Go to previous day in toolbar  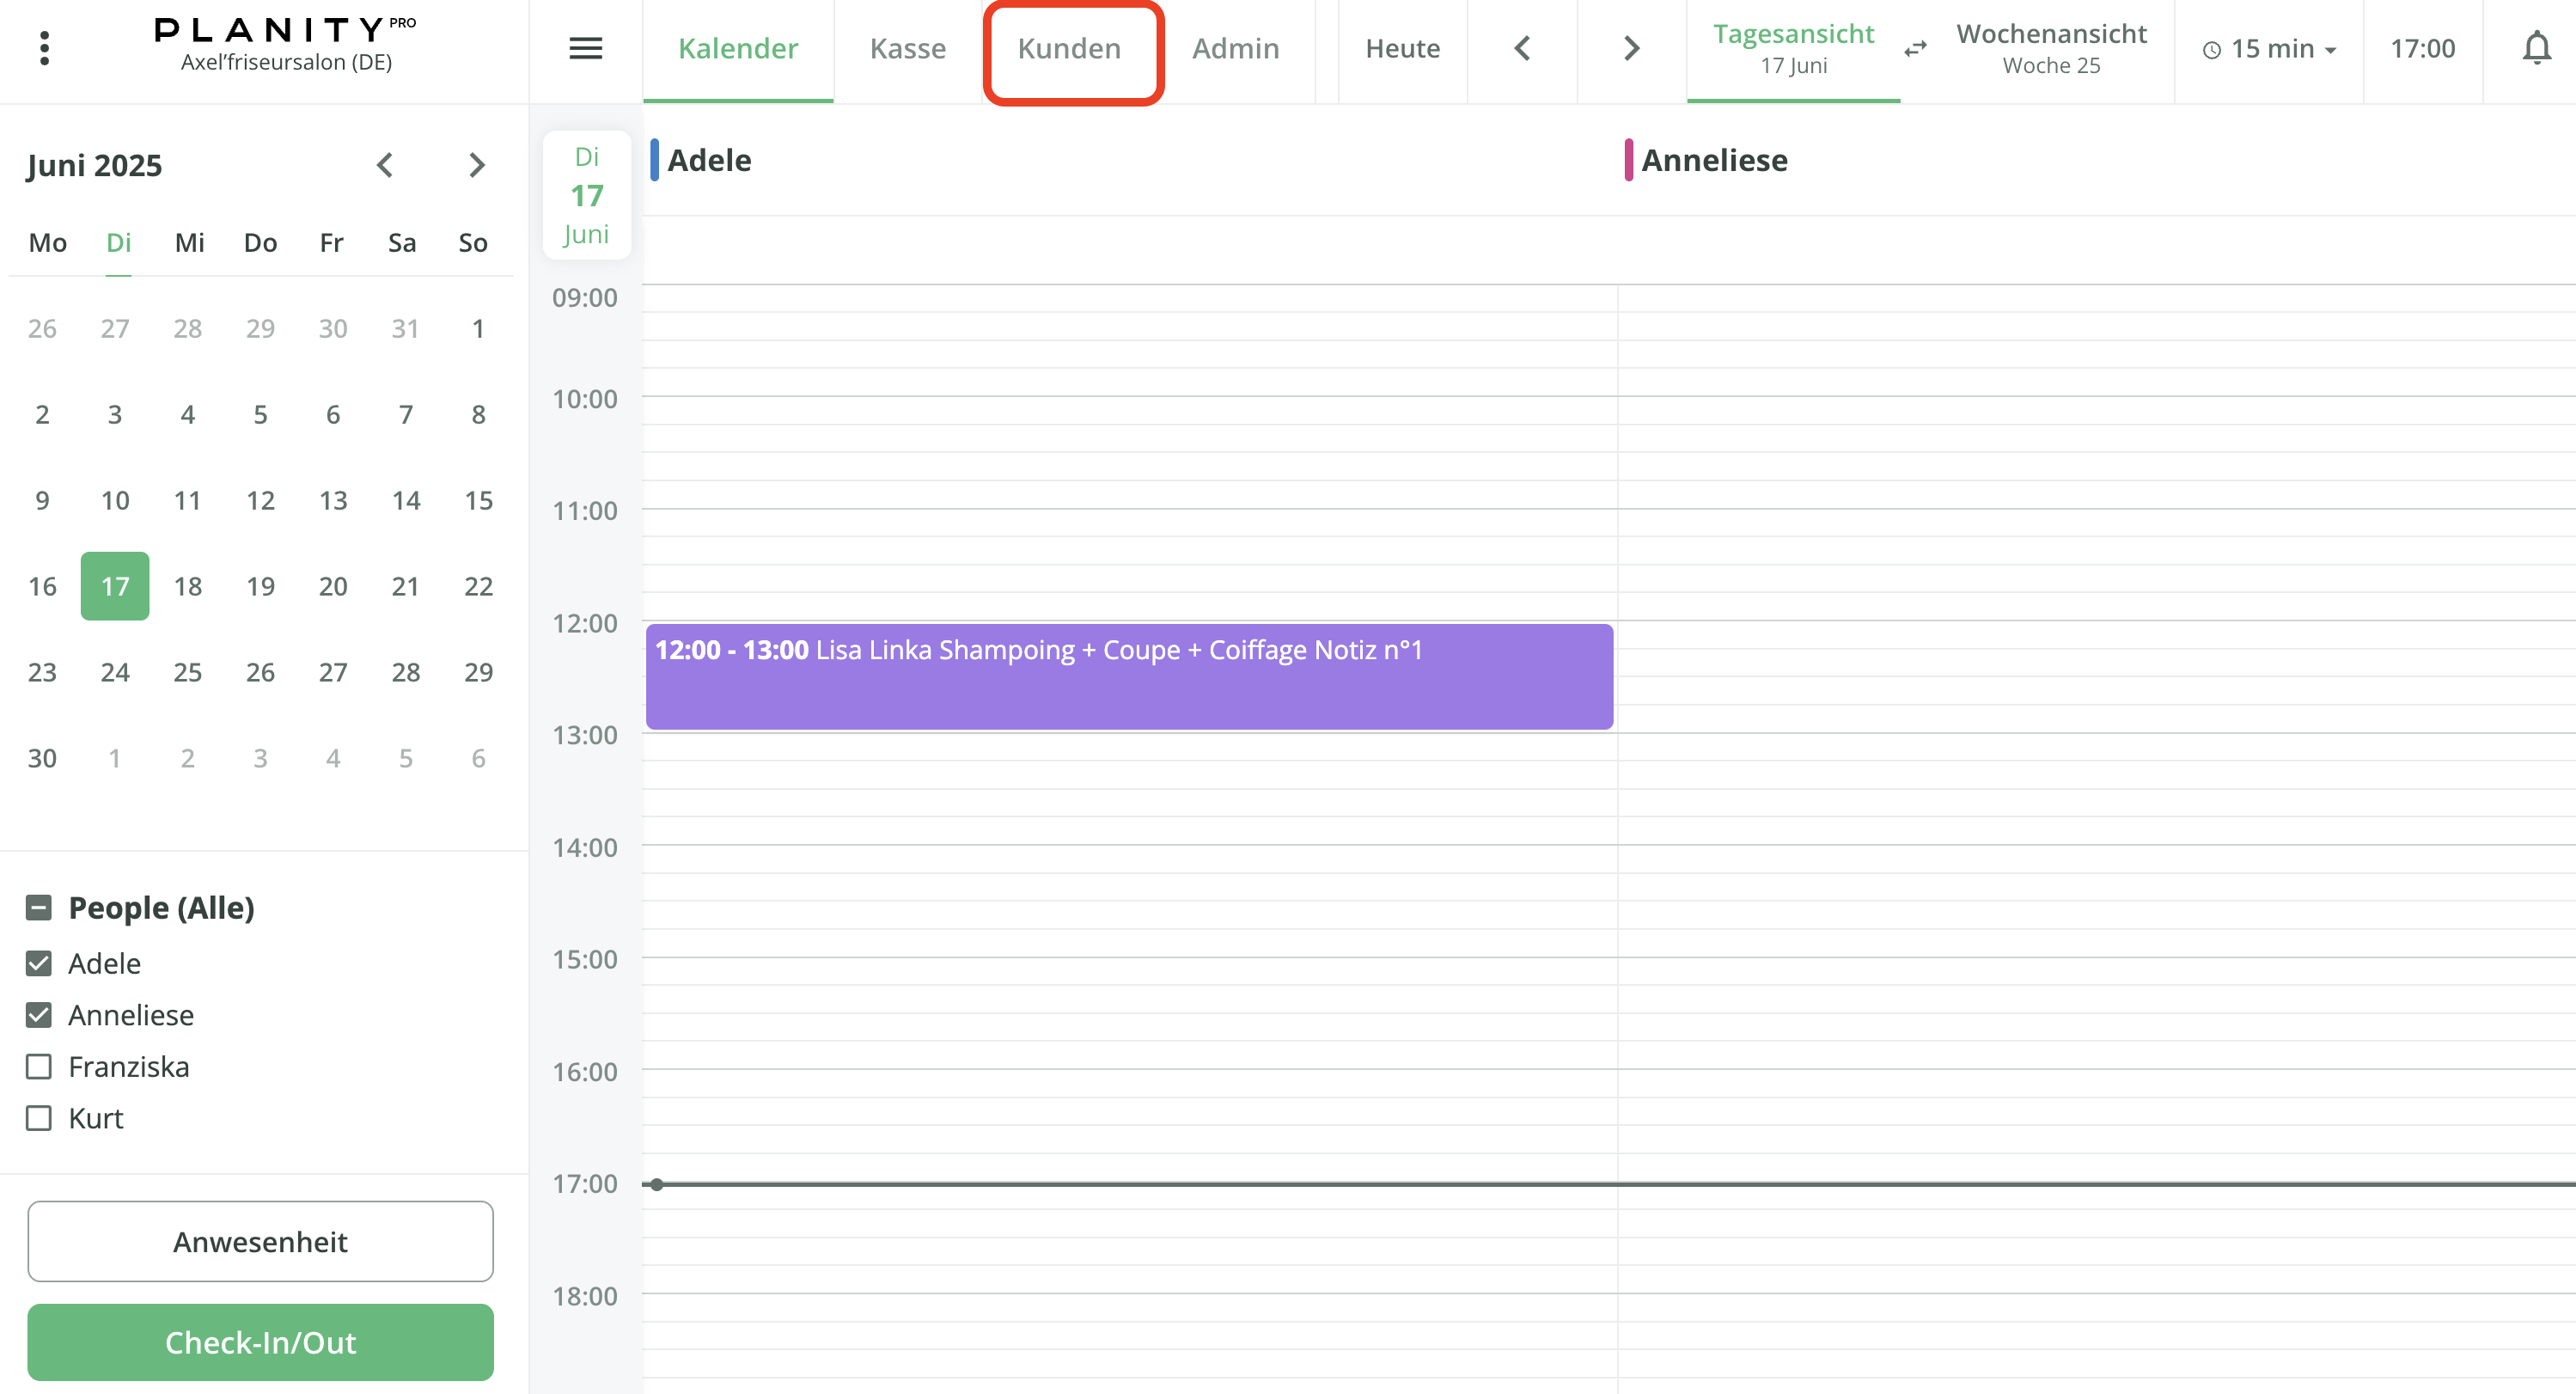(x=1521, y=48)
